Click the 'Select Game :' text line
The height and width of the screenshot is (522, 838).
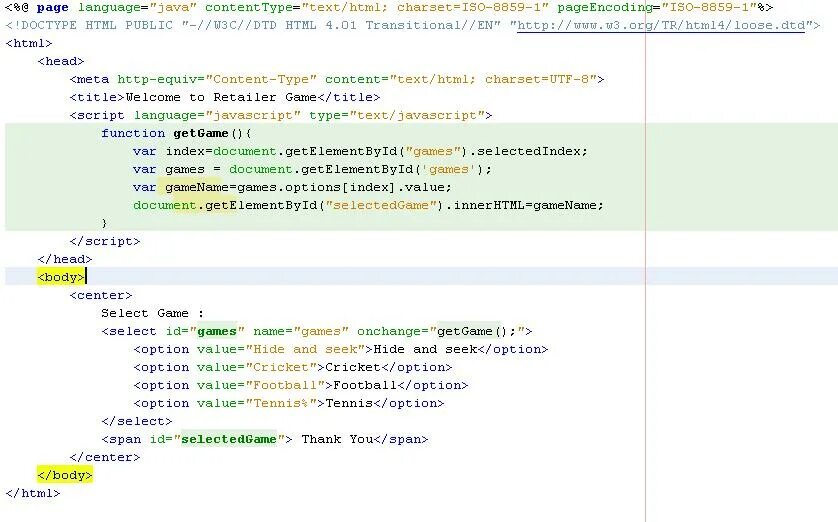(152, 313)
